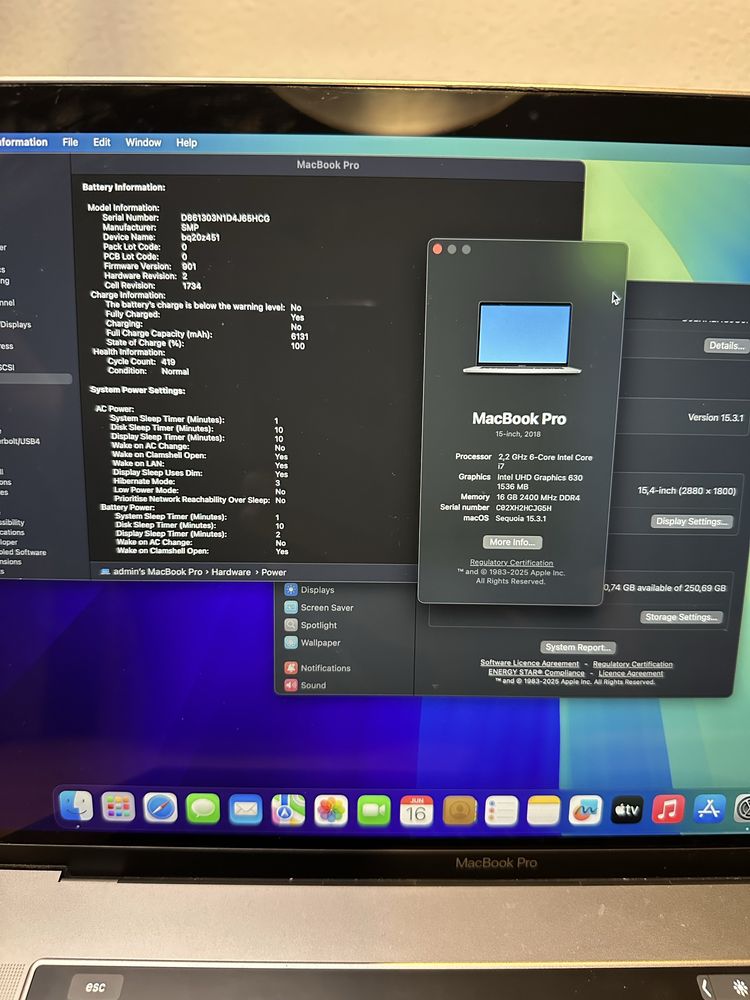Click the Details… button
The height and width of the screenshot is (1000, 750).
coord(726,346)
